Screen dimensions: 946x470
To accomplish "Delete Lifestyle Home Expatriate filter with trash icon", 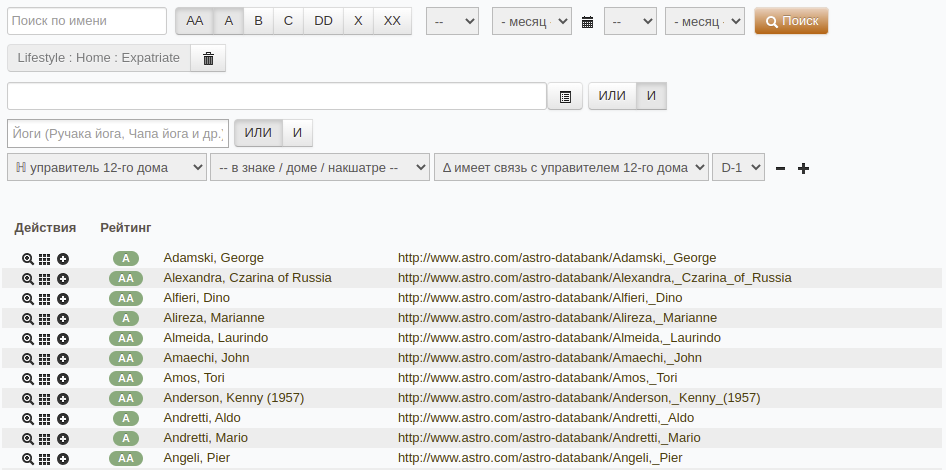I will click(x=208, y=58).
